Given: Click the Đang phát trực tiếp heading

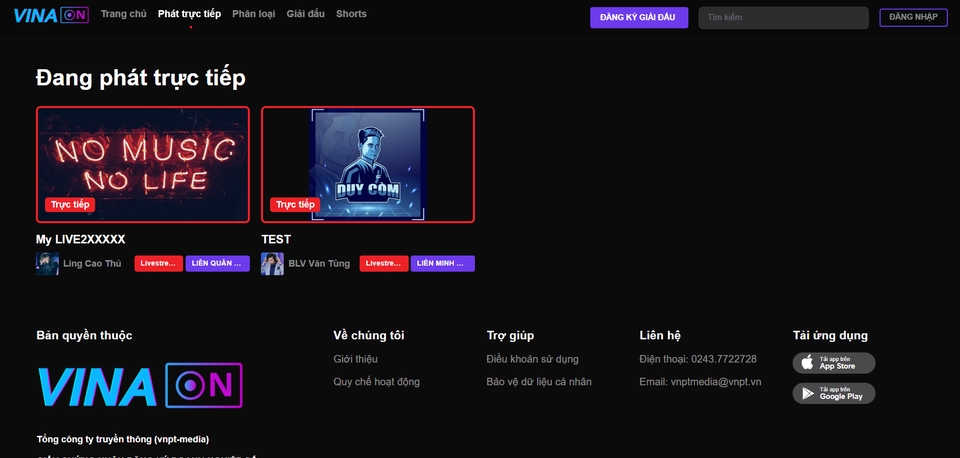Looking at the screenshot, I should click(x=141, y=78).
